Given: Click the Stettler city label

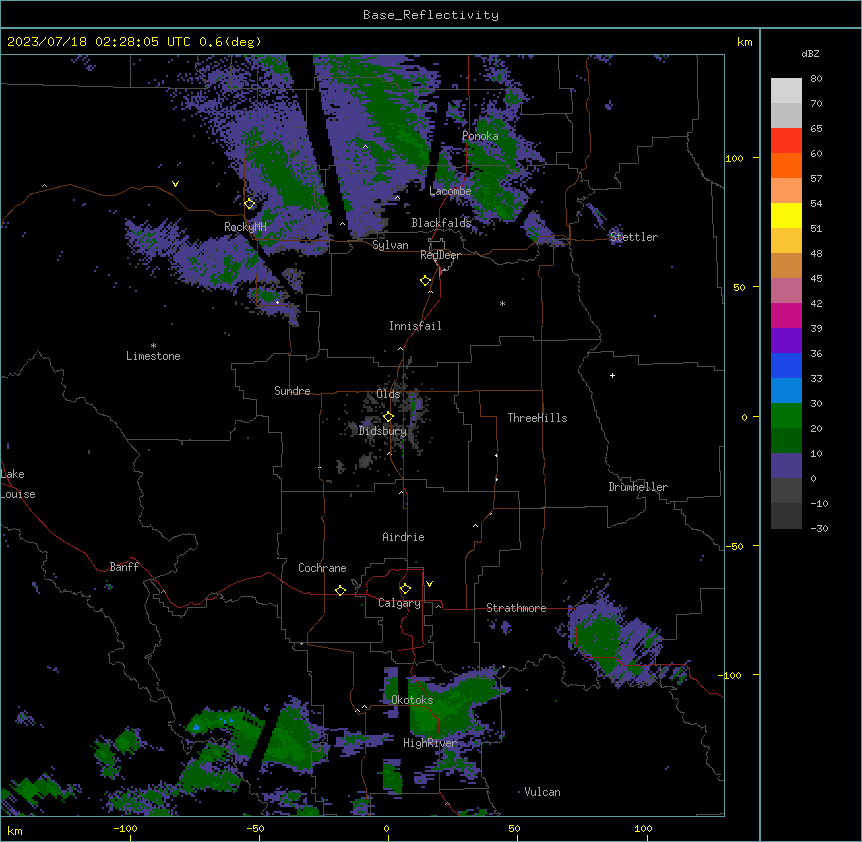Looking at the screenshot, I should coord(634,237).
